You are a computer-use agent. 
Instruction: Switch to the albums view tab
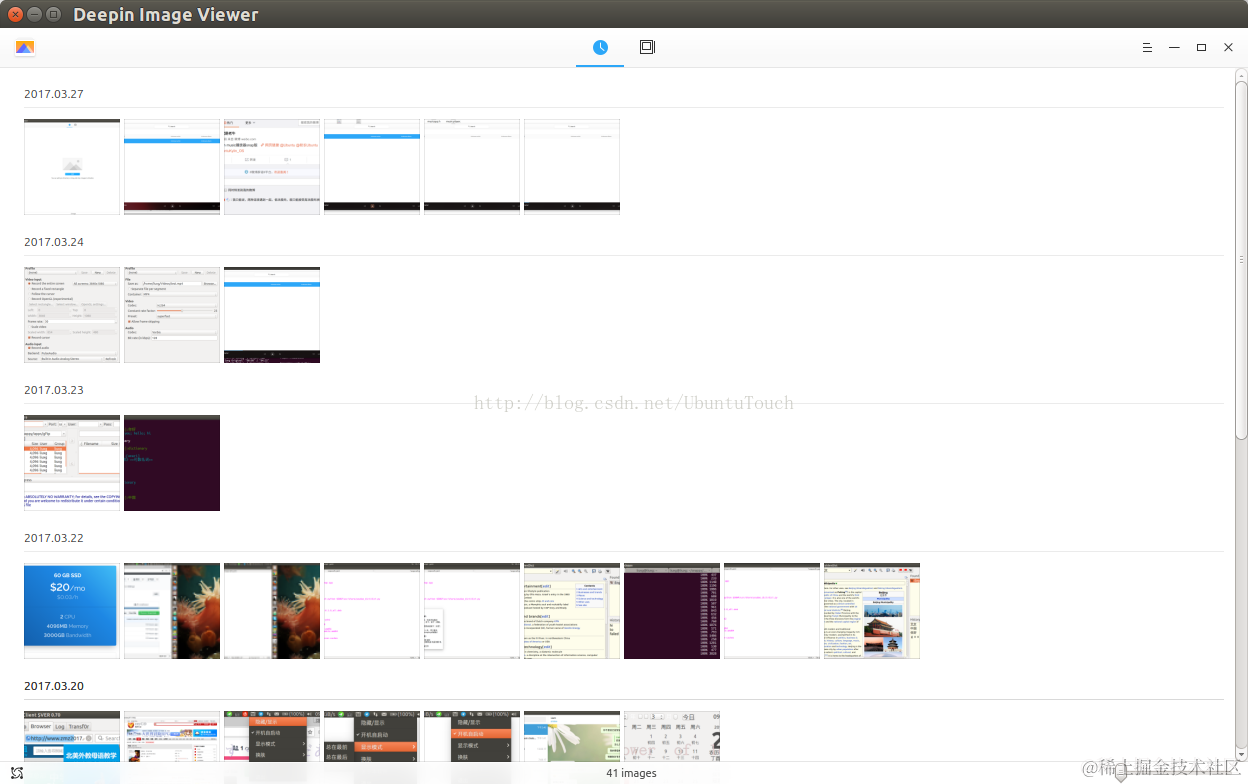647,47
